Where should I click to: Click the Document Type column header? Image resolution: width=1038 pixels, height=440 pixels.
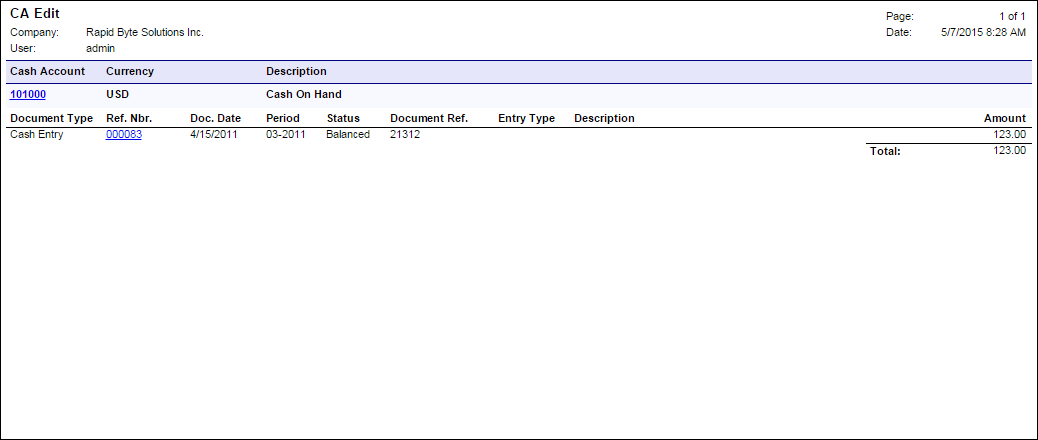pyautogui.click(x=51, y=119)
